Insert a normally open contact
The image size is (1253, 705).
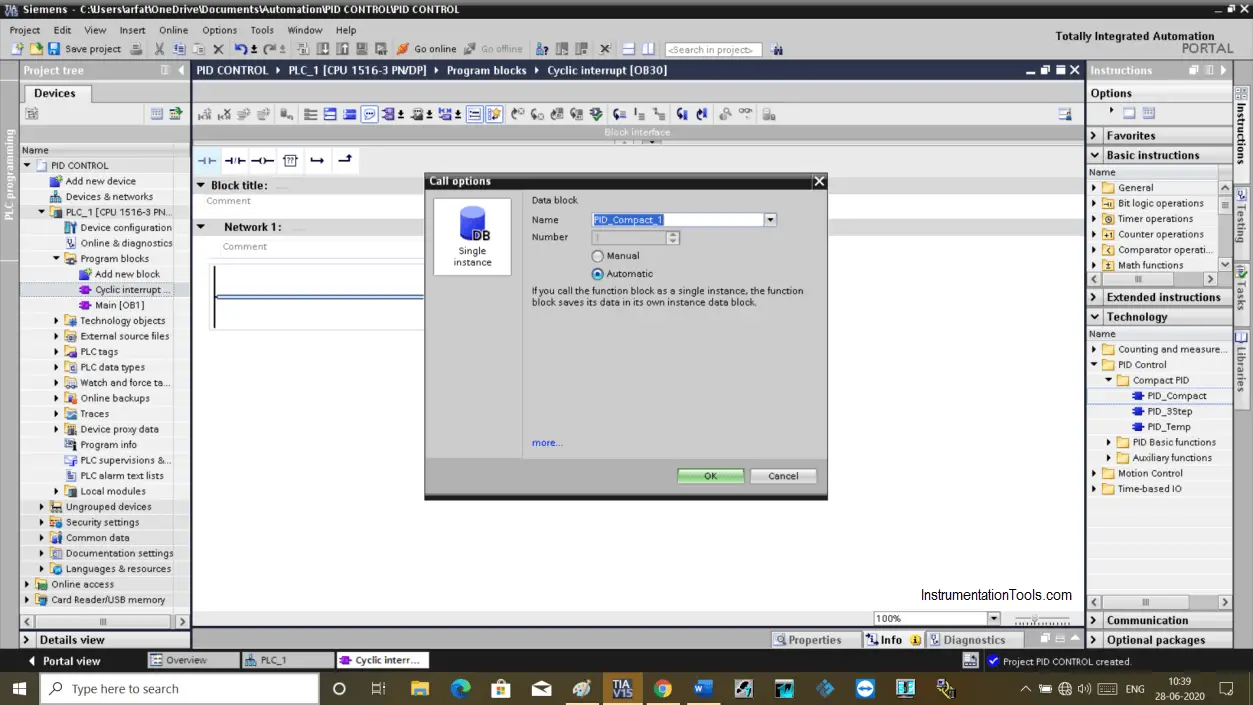tap(206, 160)
